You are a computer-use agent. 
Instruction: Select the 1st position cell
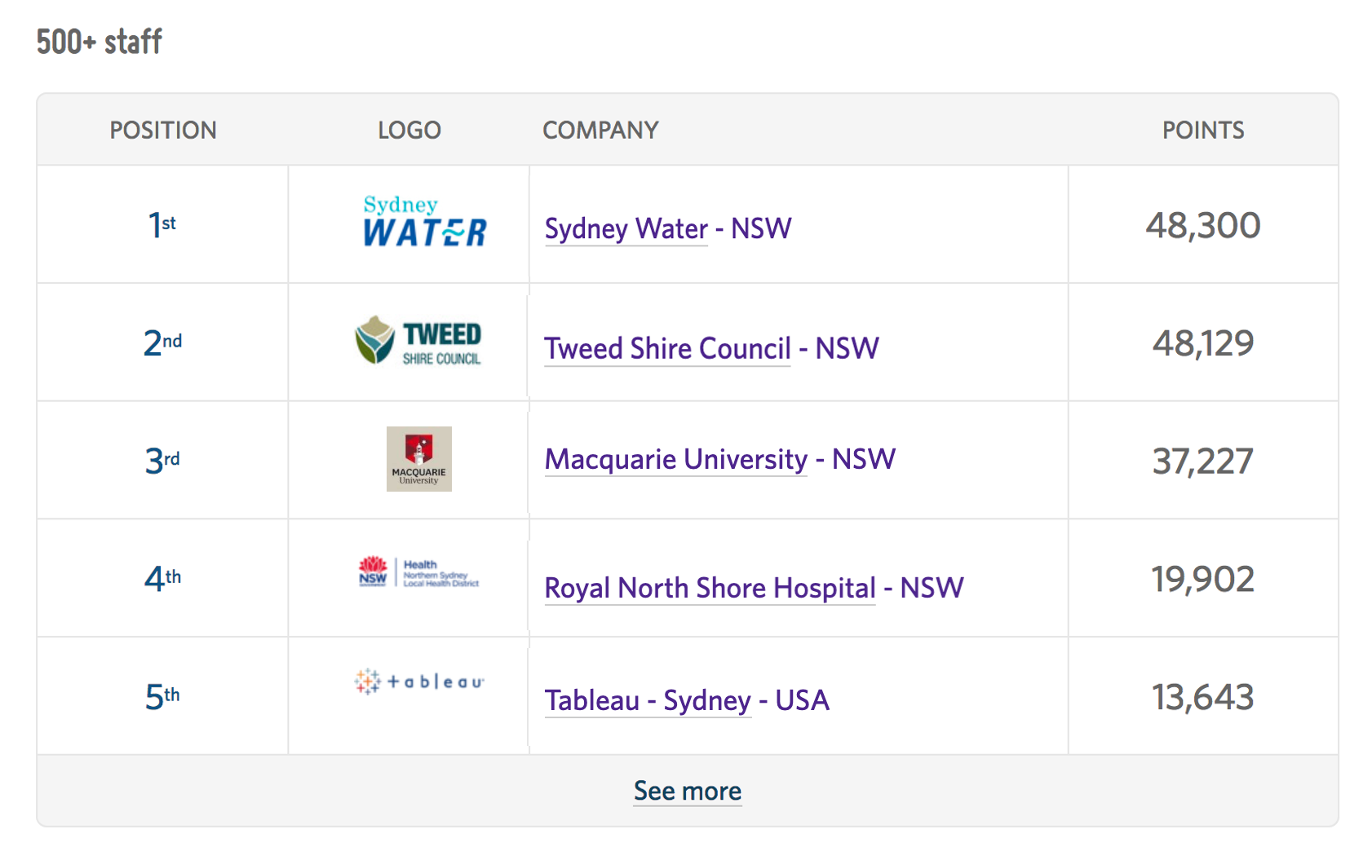[x=162, y=225]
